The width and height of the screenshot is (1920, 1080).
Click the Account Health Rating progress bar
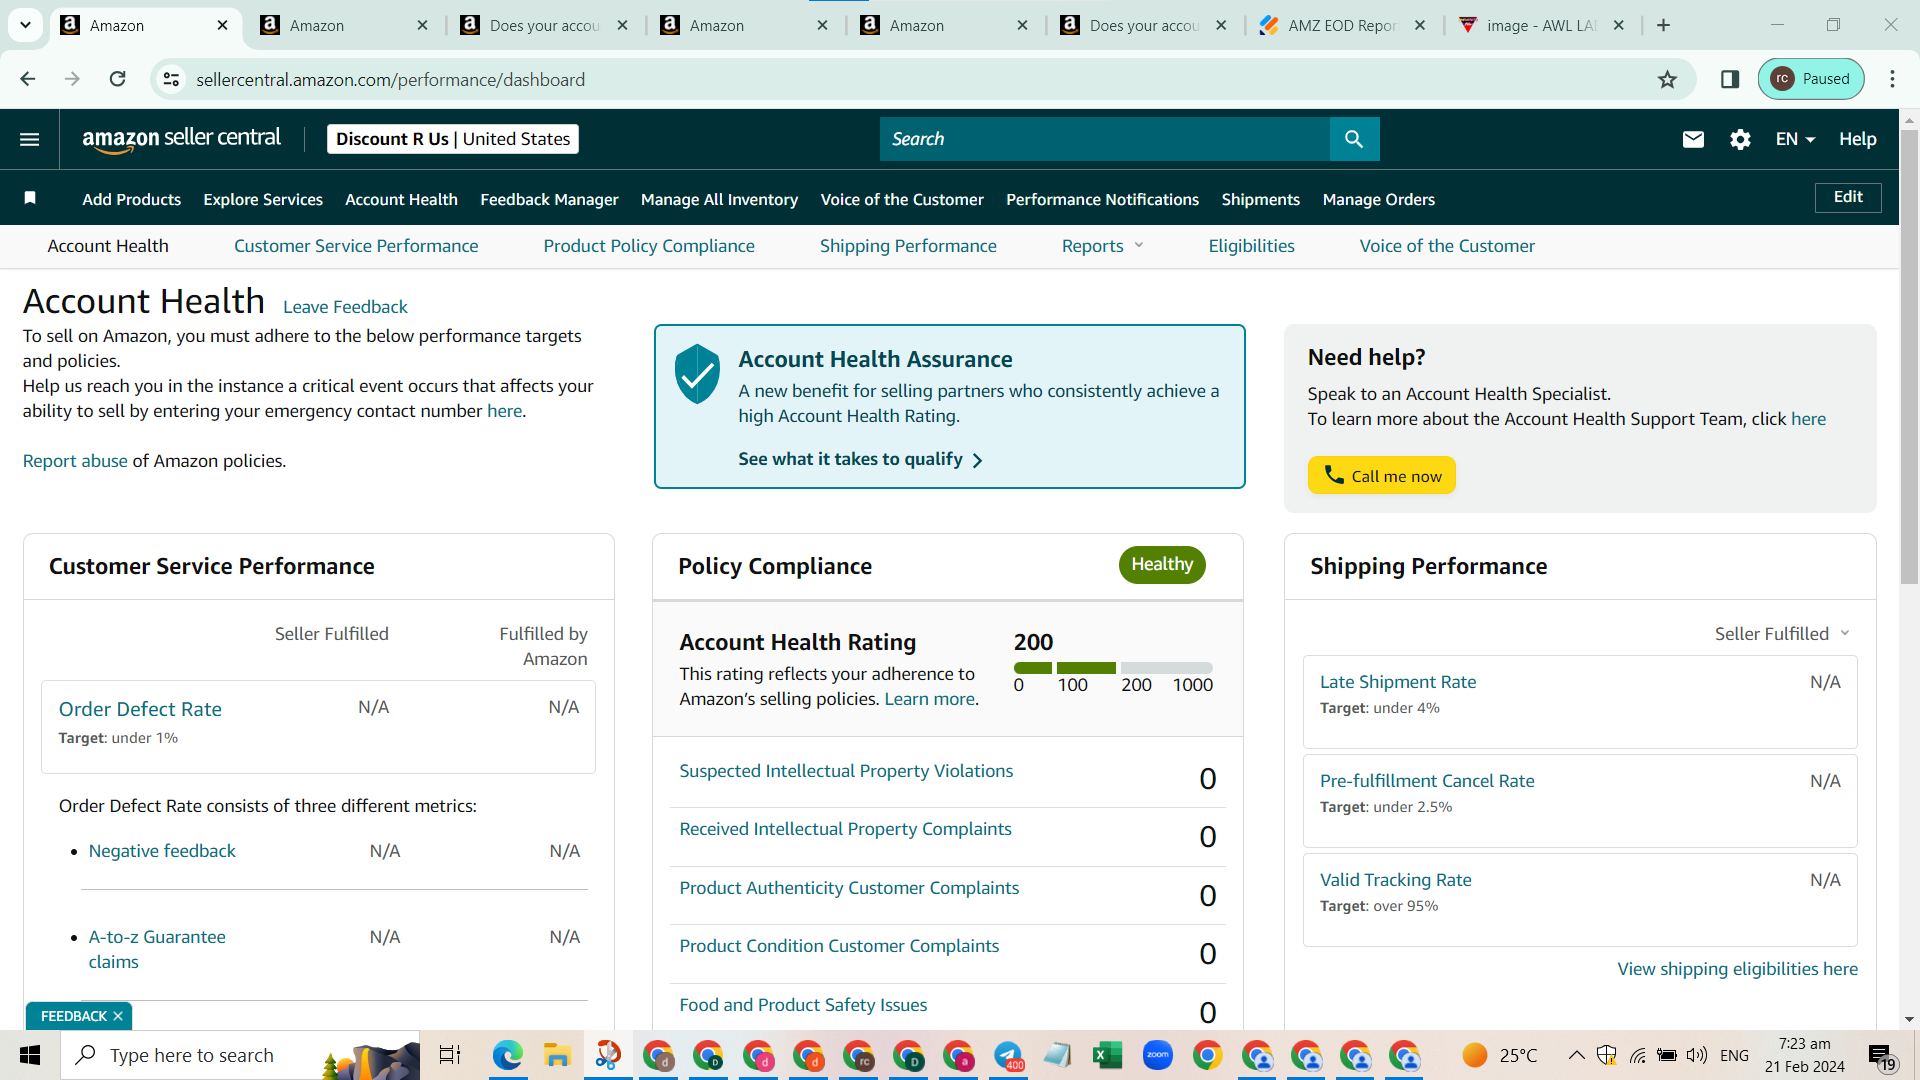[x=1113, y=667]
